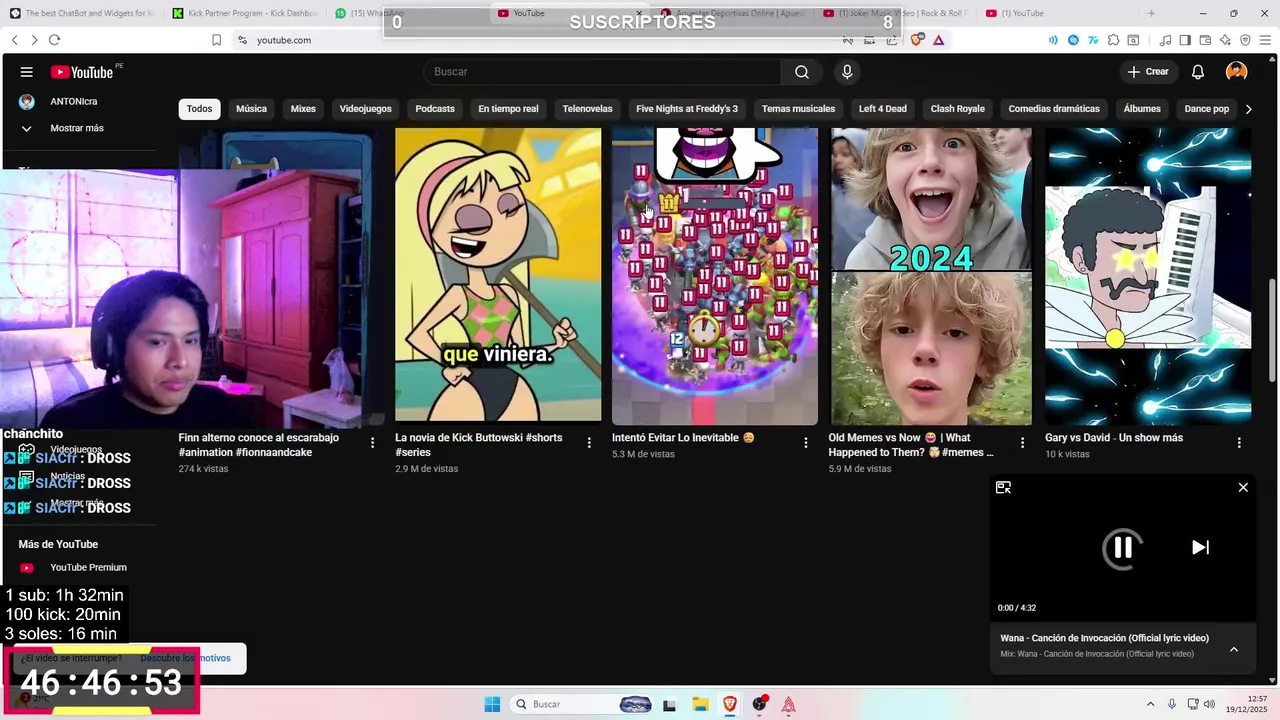Image resolution: width=1280 pixels, height=720 pixels.
Task: Select the Dance pop chip
Action: click(1206, 109)
